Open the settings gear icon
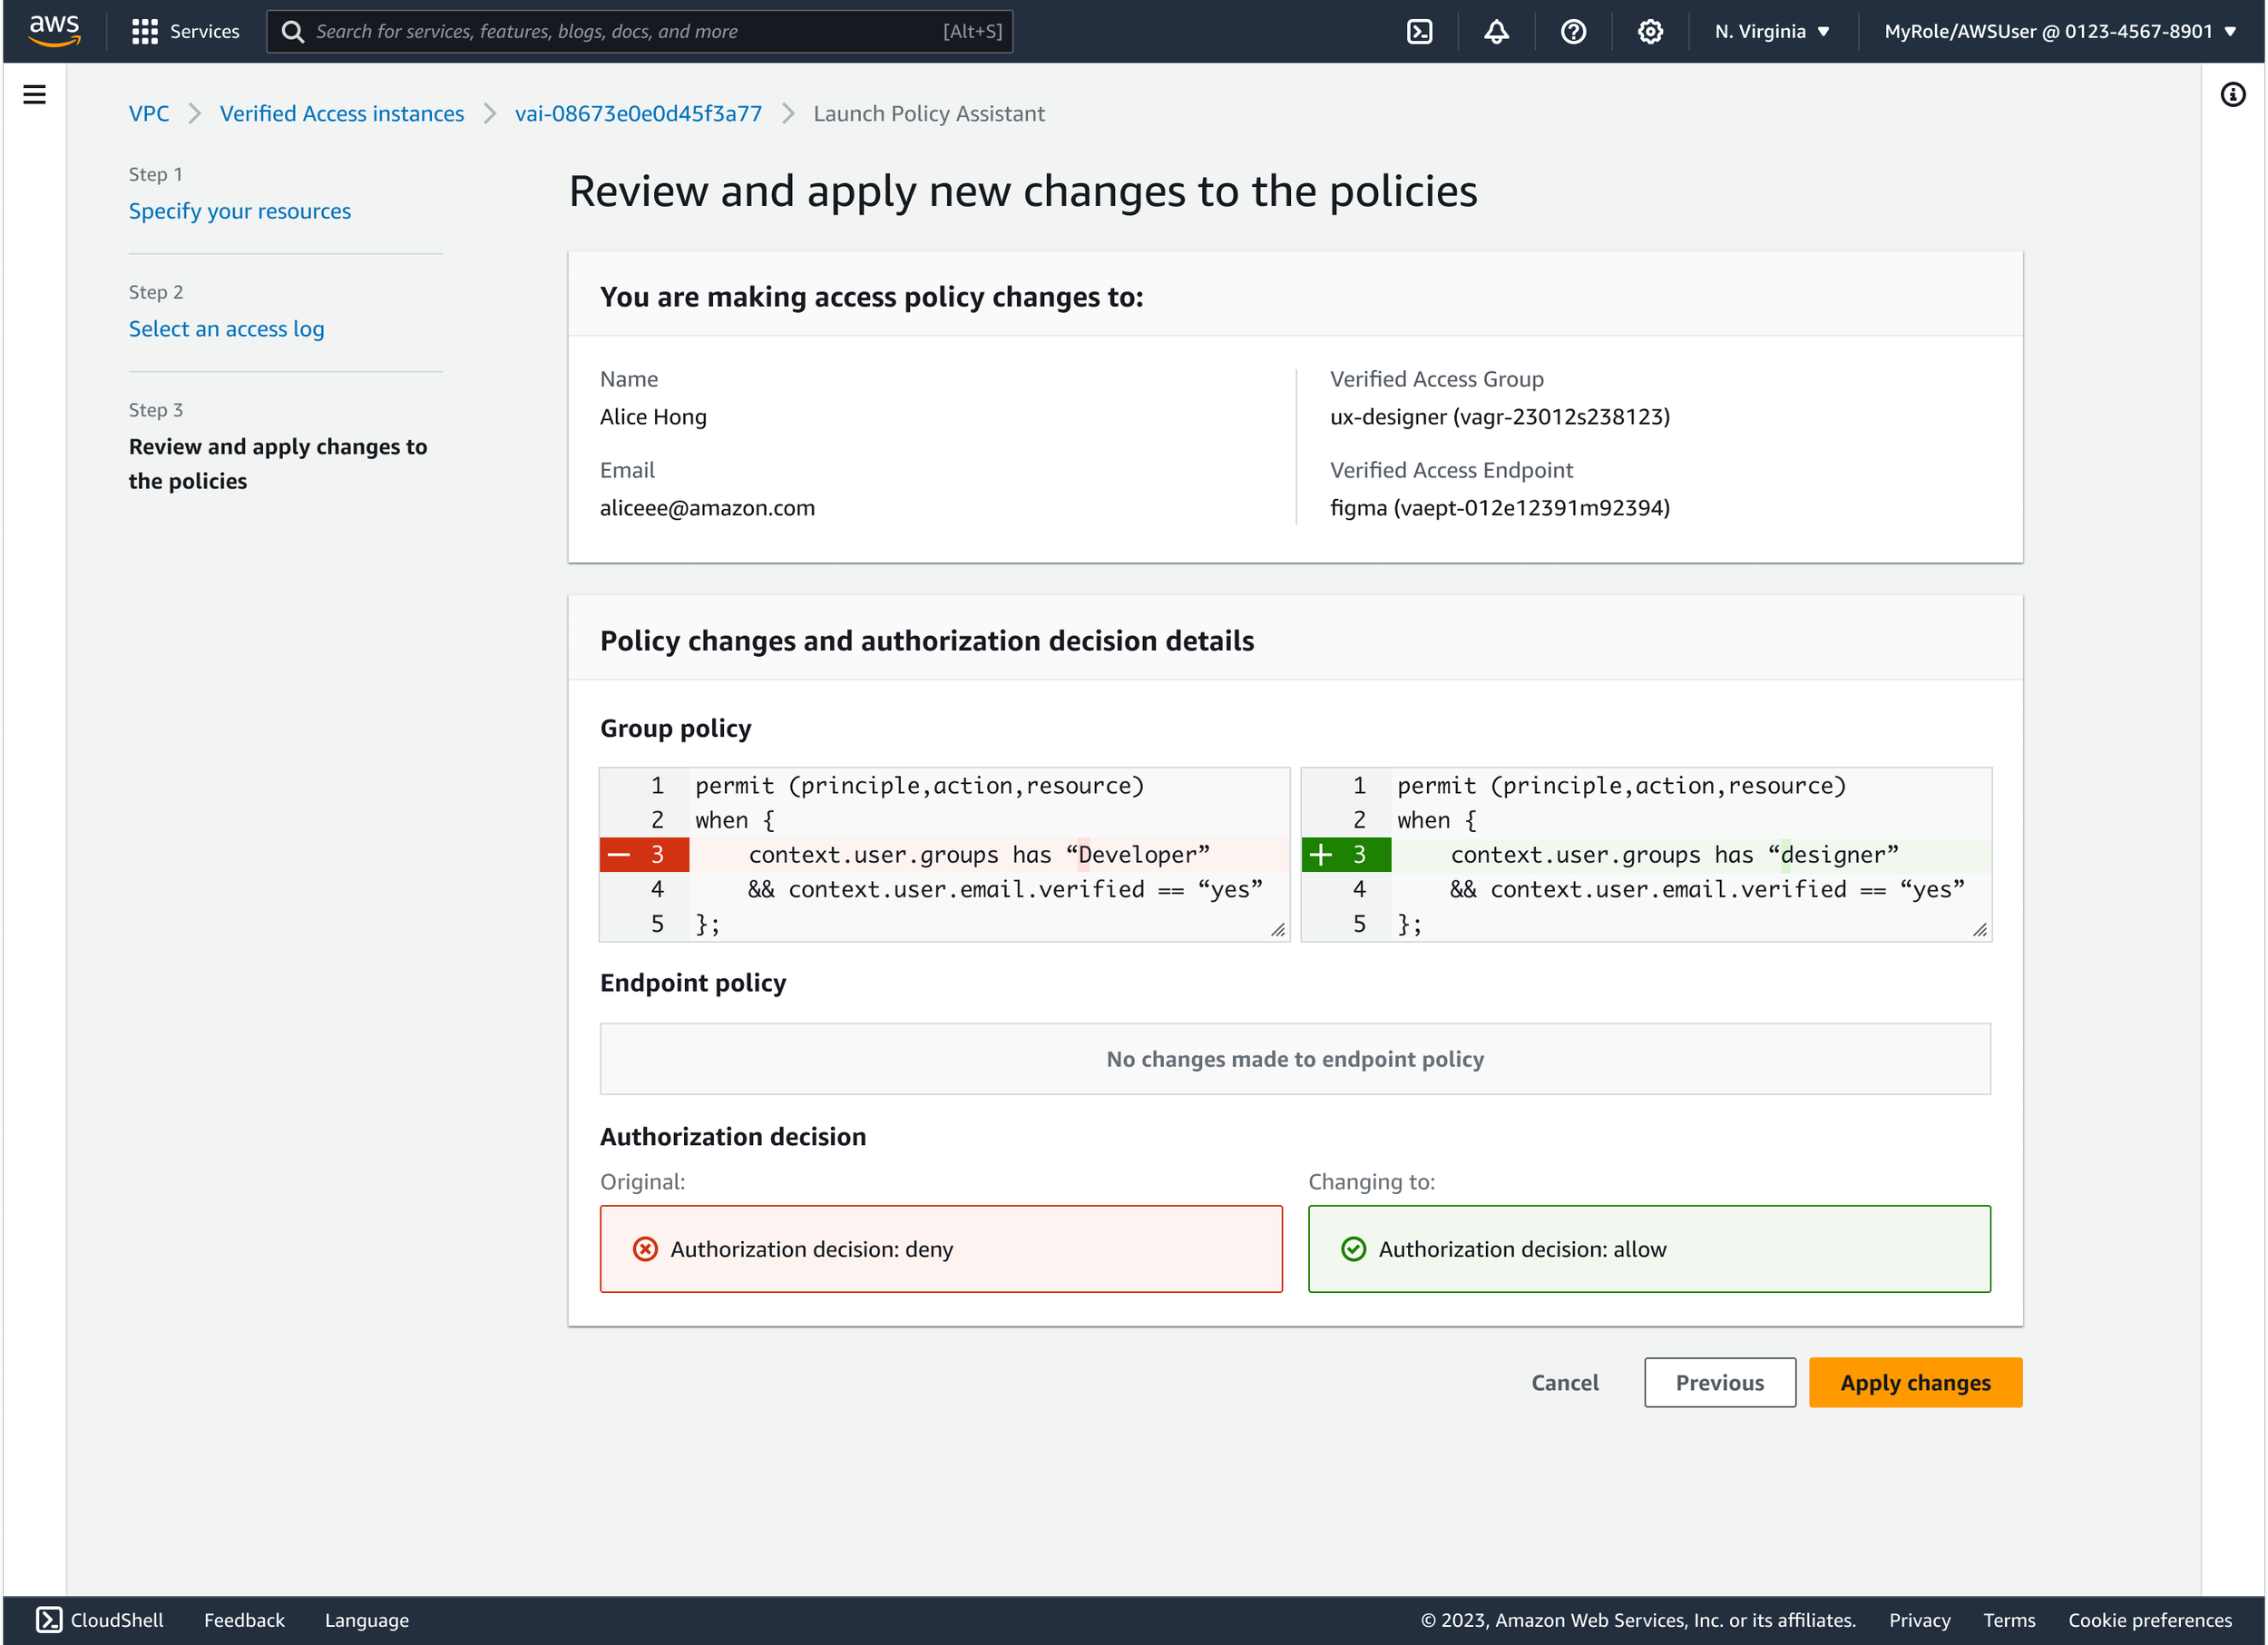The height and width of the screenshot is (1645, 2268). pos(1650,31)
